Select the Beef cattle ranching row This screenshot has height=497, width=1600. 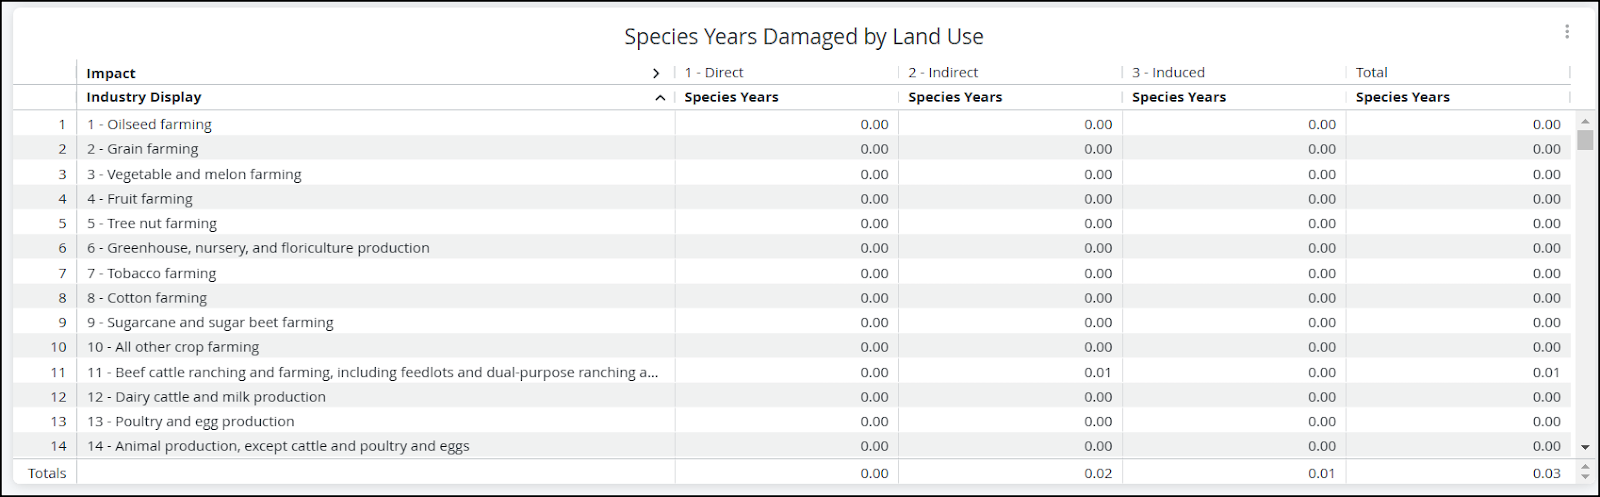(792, 372)
